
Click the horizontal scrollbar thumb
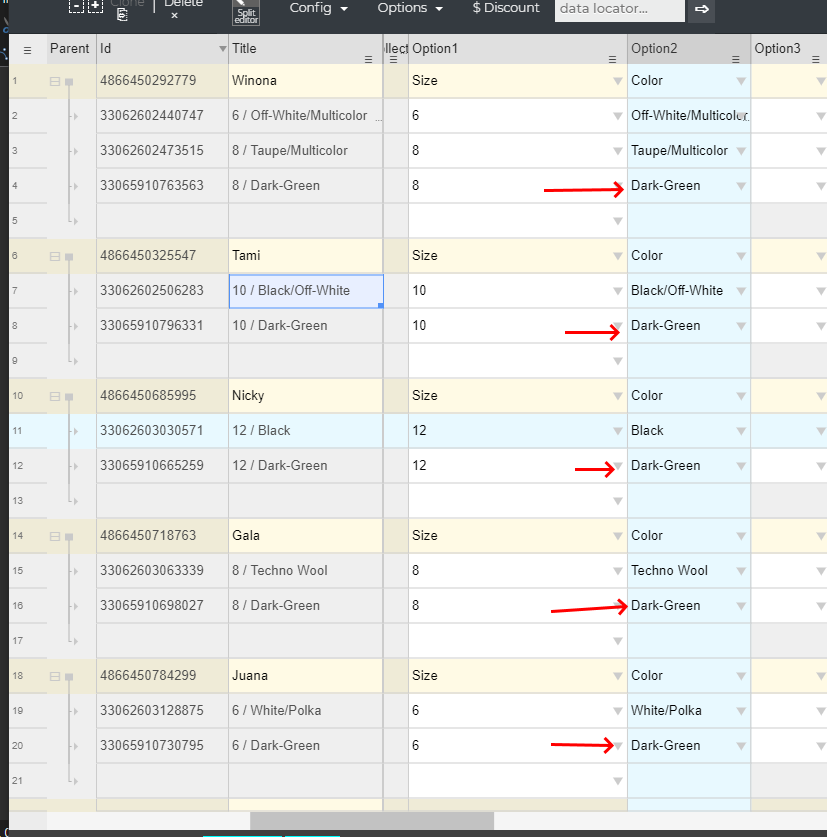pyautogui.click(x=371, y=820)
